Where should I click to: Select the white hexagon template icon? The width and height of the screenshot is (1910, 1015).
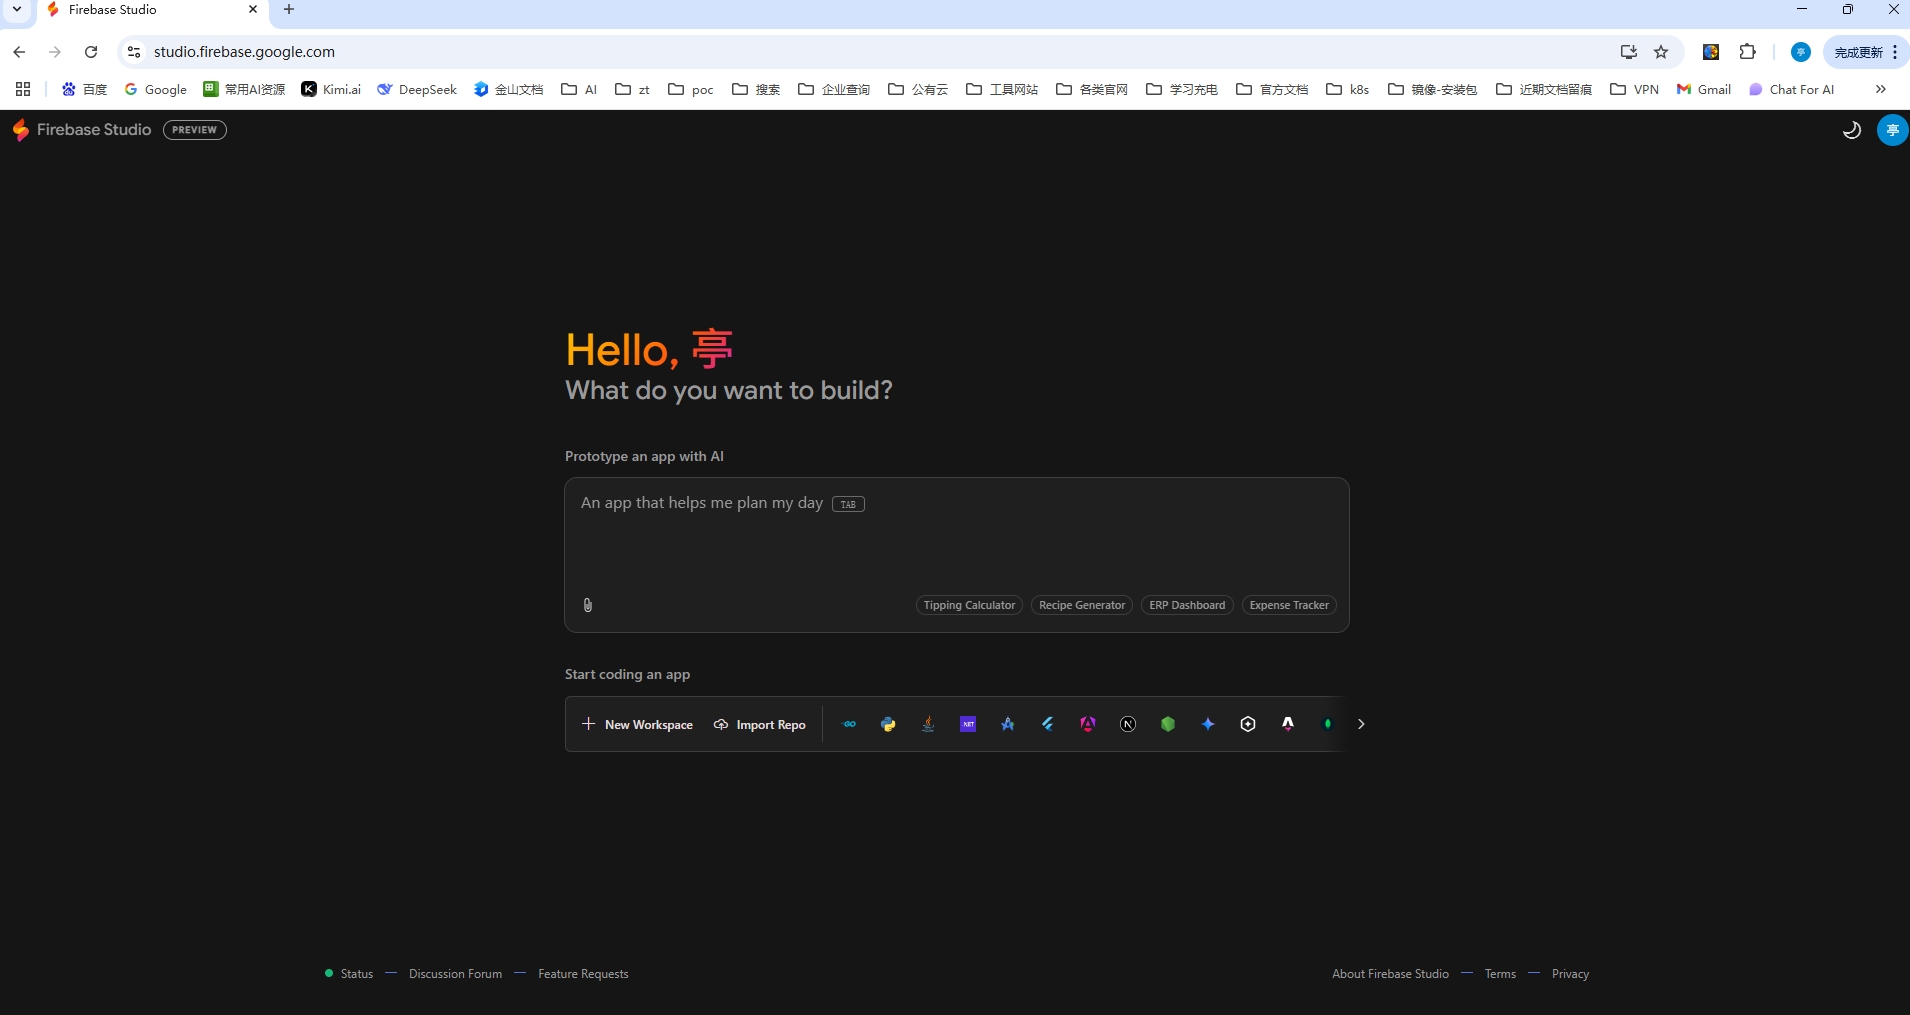point(1248,724)
